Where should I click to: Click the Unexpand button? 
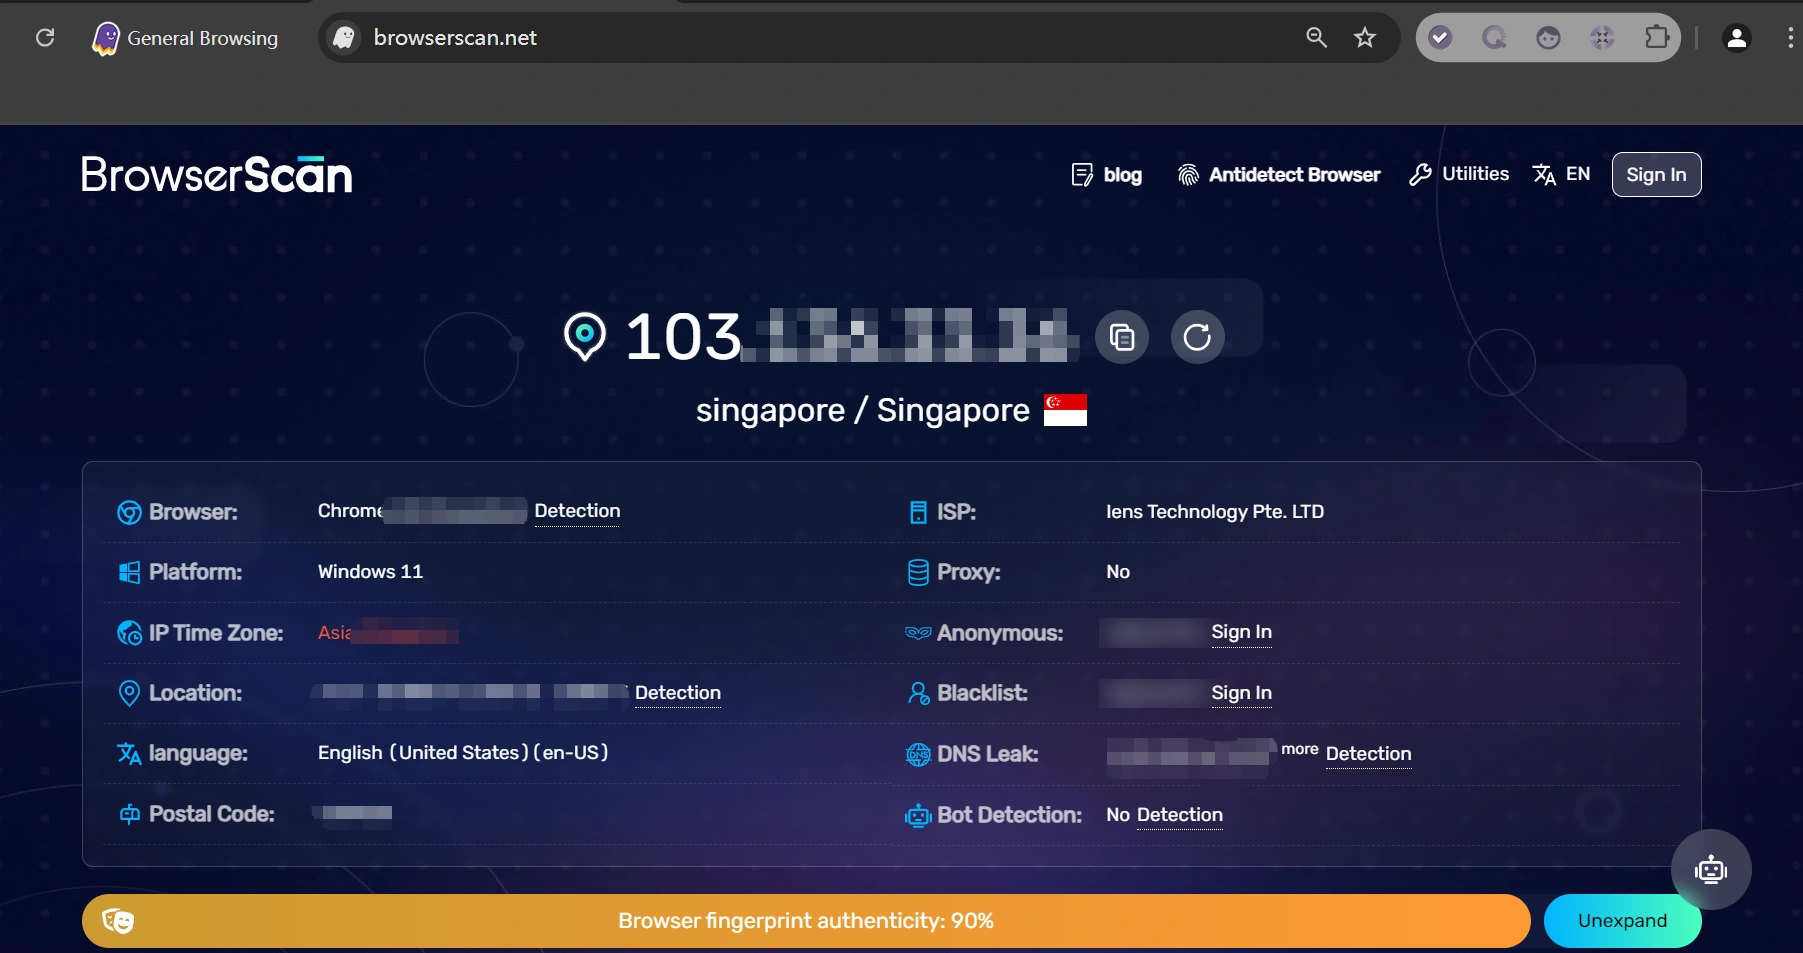point(1622,921)
